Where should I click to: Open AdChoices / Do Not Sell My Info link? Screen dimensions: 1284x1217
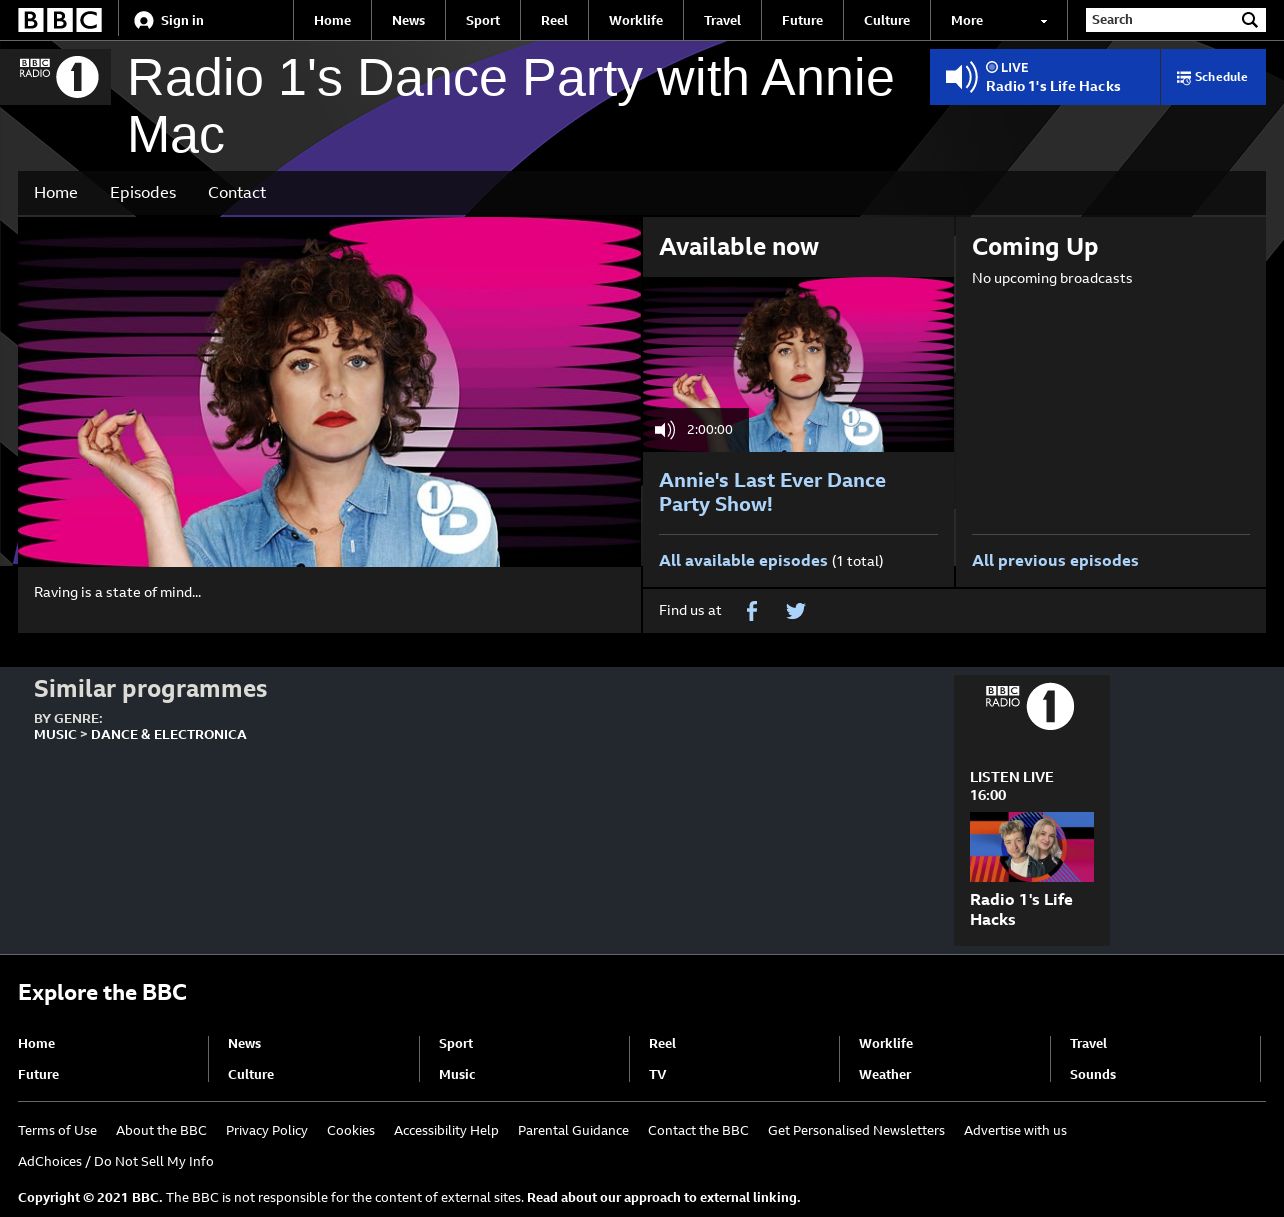pyautogui.click(x=116, y=1161)
